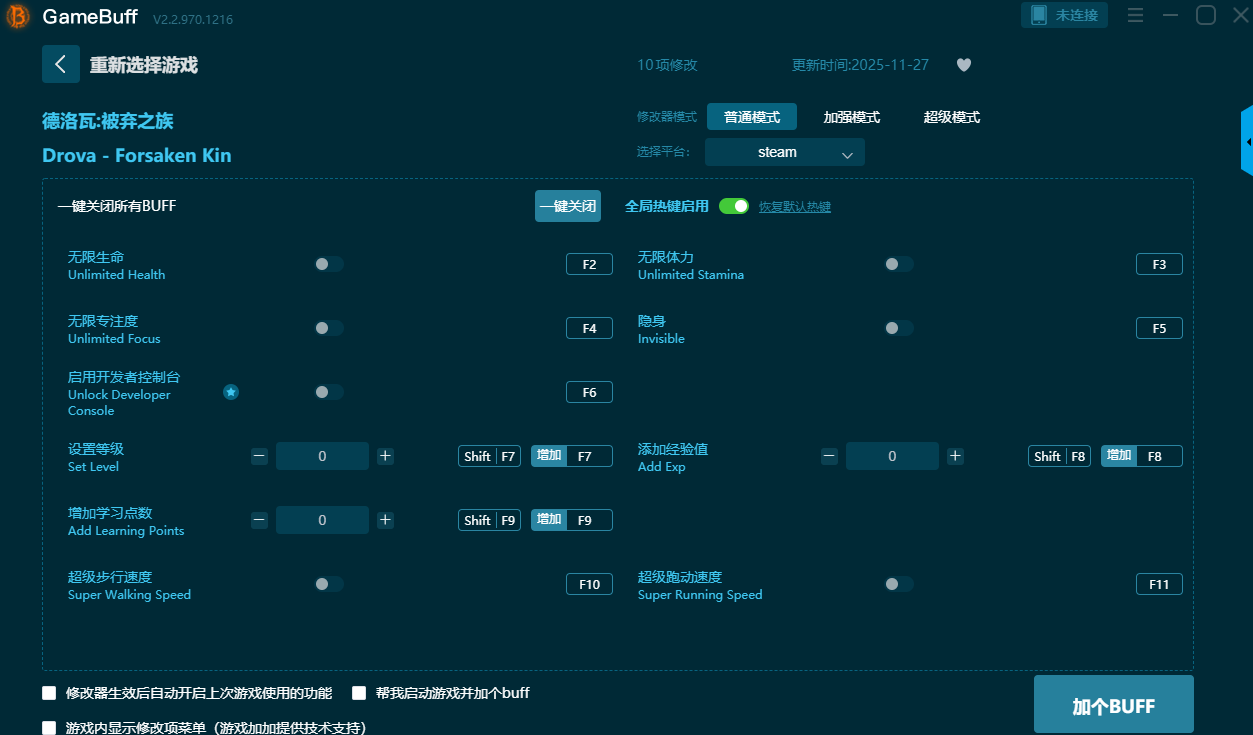Click the GameBuff logo icon
The height and width of the screenshot is (735, 1253).
[x=18, y=17]
